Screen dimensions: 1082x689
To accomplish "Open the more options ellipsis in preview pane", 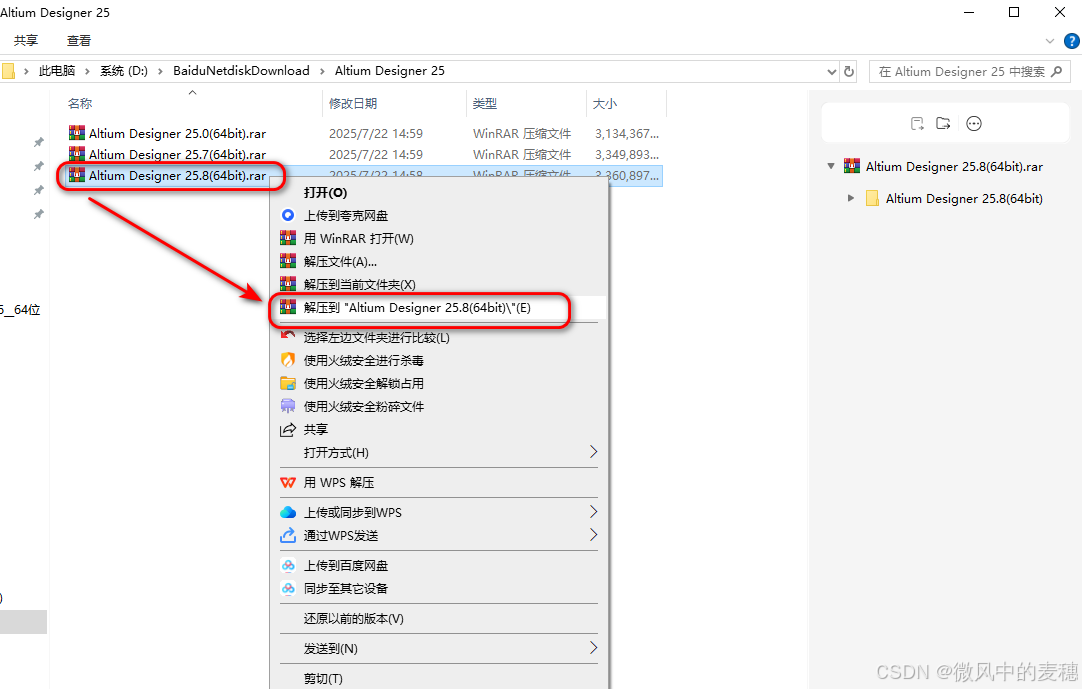I will click(974, 124).
